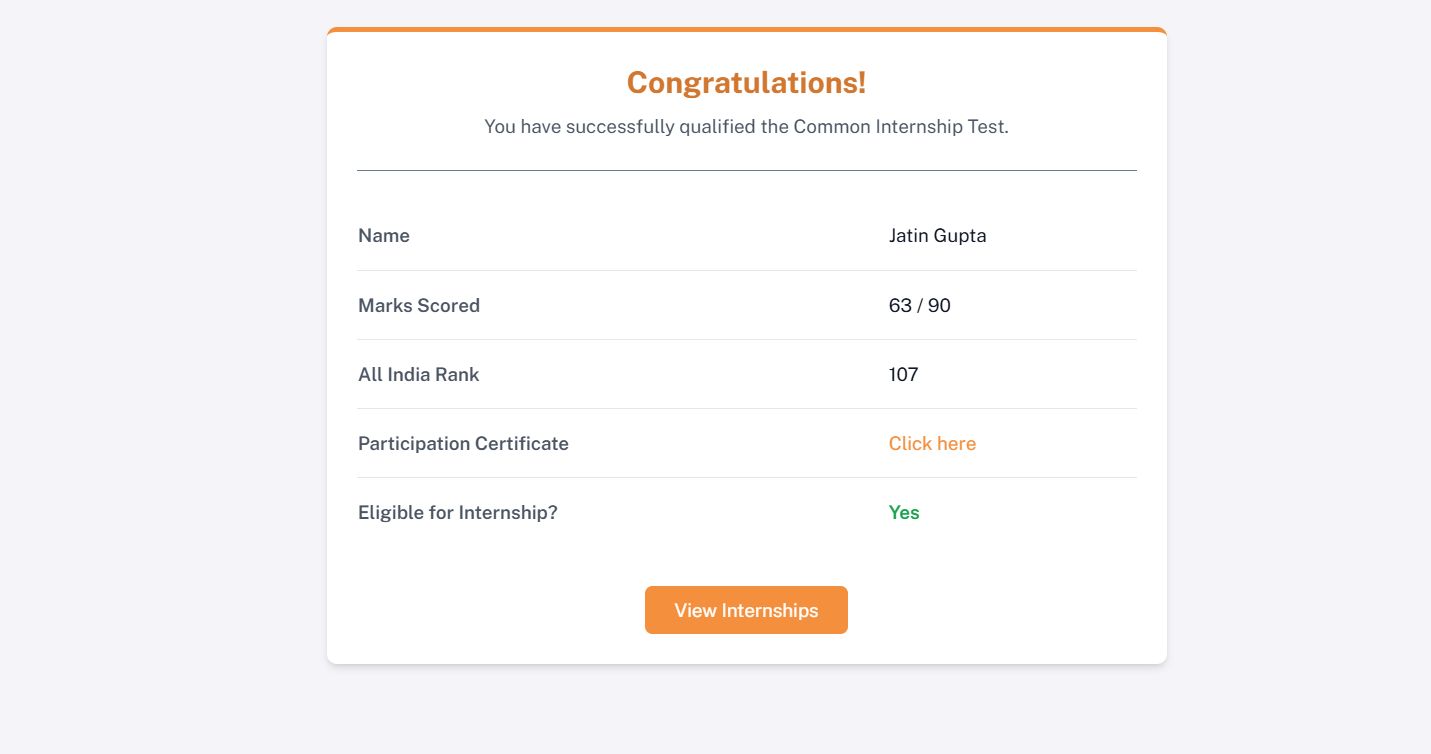Select the name Jatin Gupta
The image size is (1431, 754).
click(x=937, y=235)
